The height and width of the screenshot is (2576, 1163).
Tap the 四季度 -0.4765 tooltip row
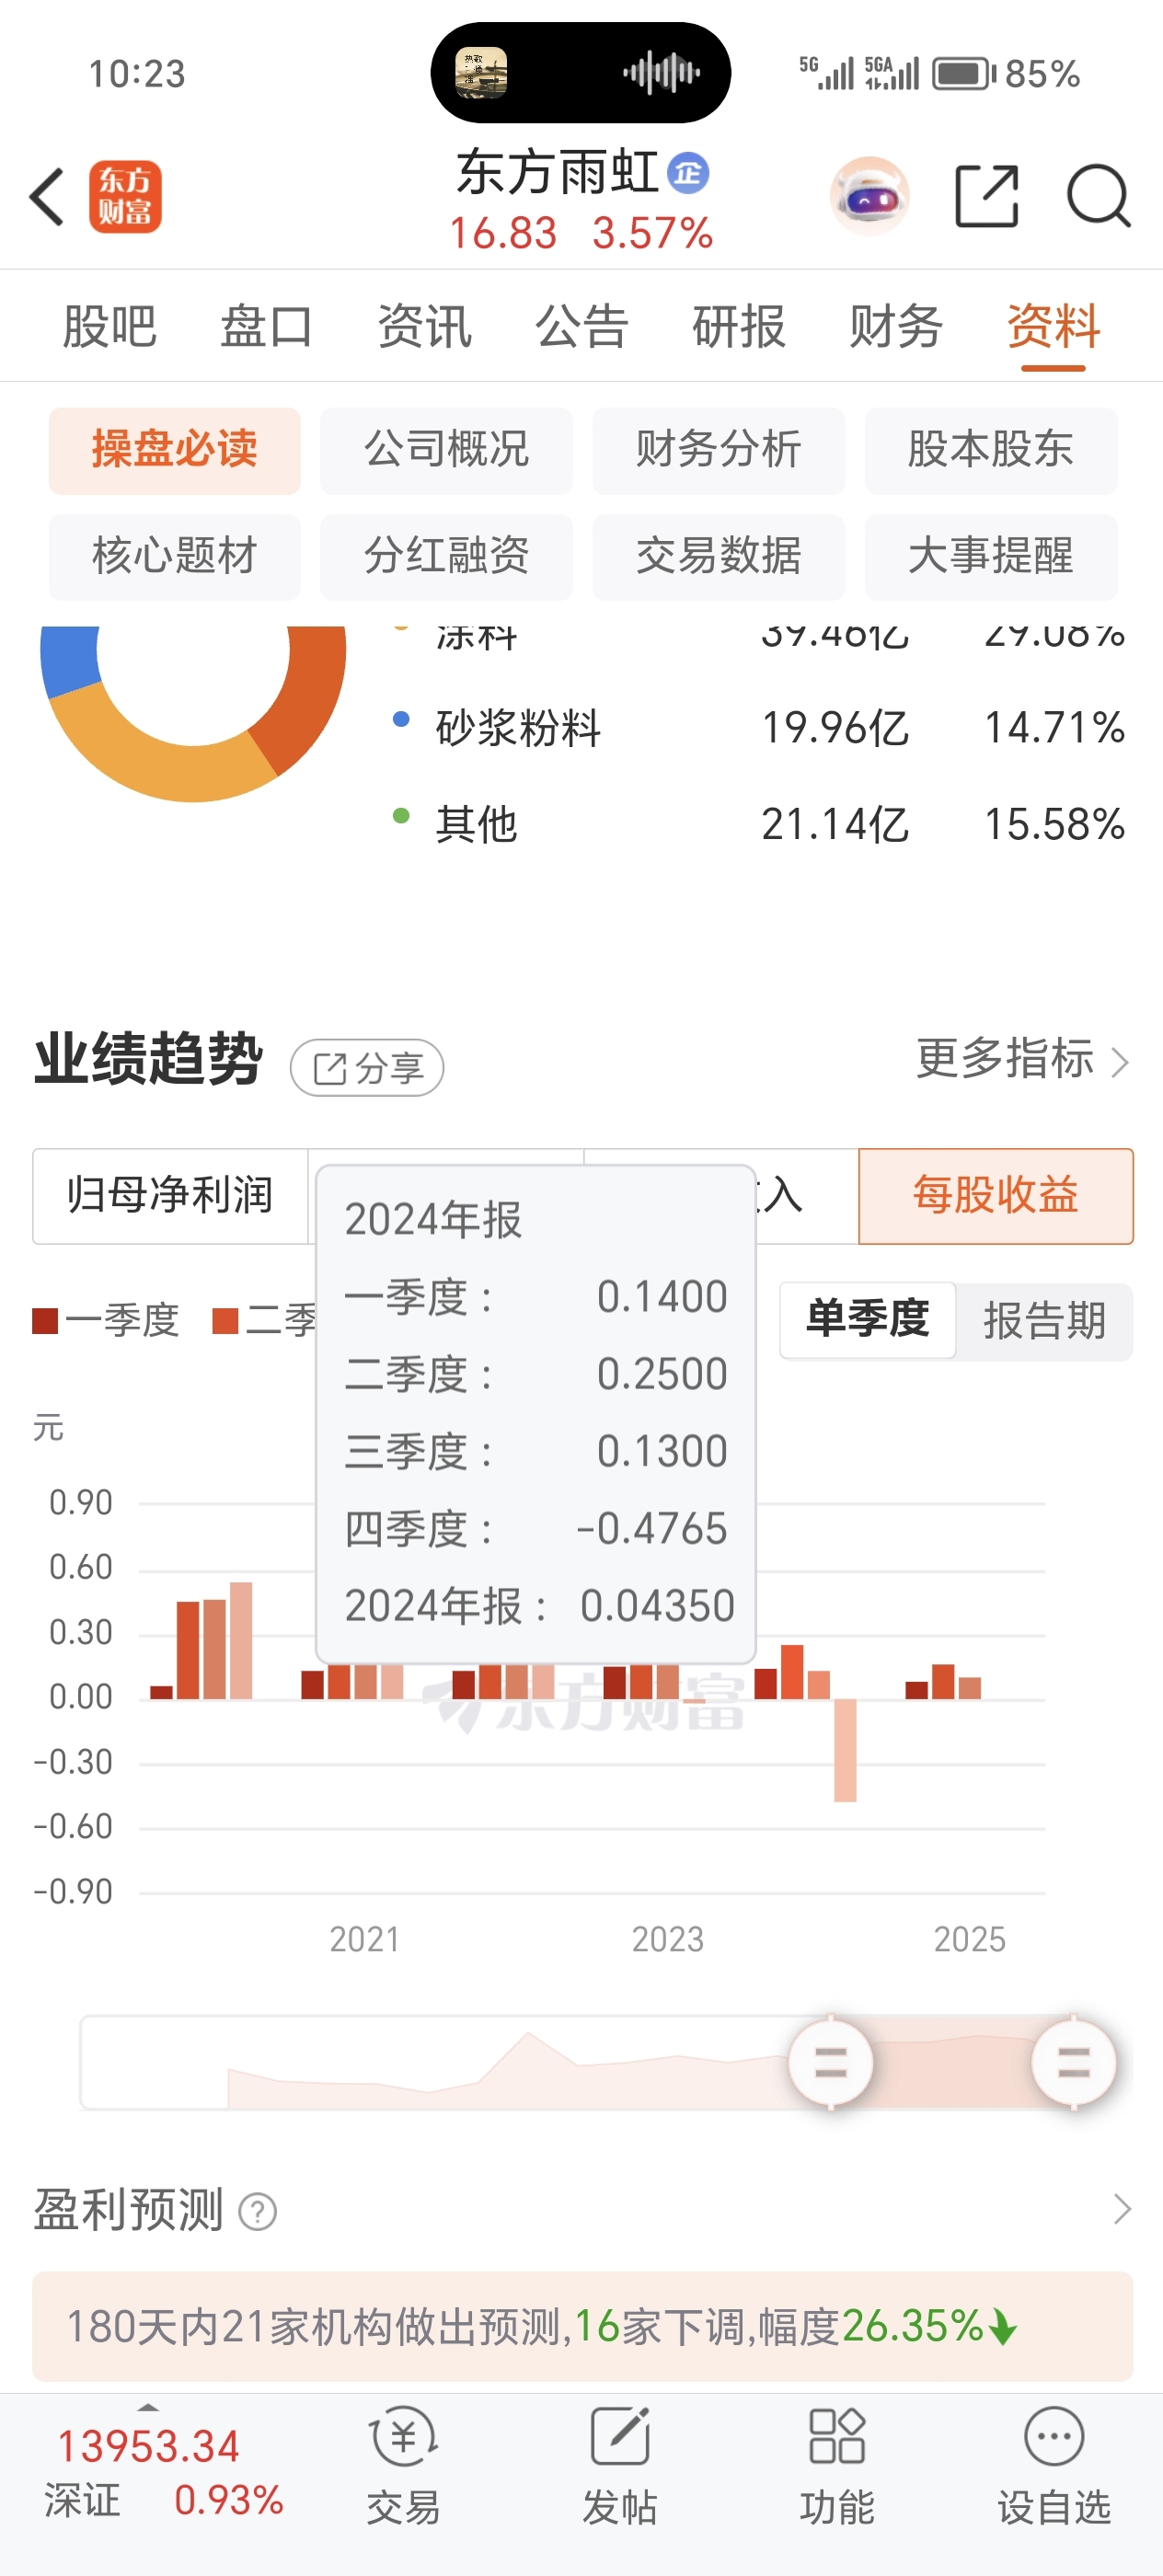tap(536, 1528)
